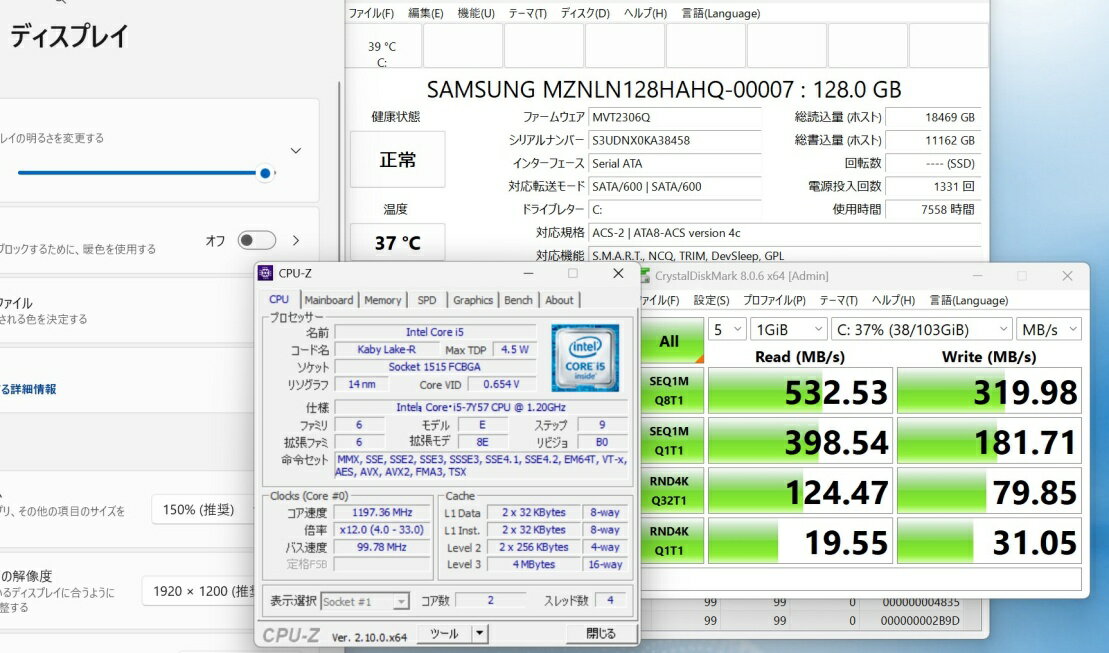Click the 37 °C temperature box
Image resolution: width=1109 pixels, height=653 pixels.
pos(398,243)
